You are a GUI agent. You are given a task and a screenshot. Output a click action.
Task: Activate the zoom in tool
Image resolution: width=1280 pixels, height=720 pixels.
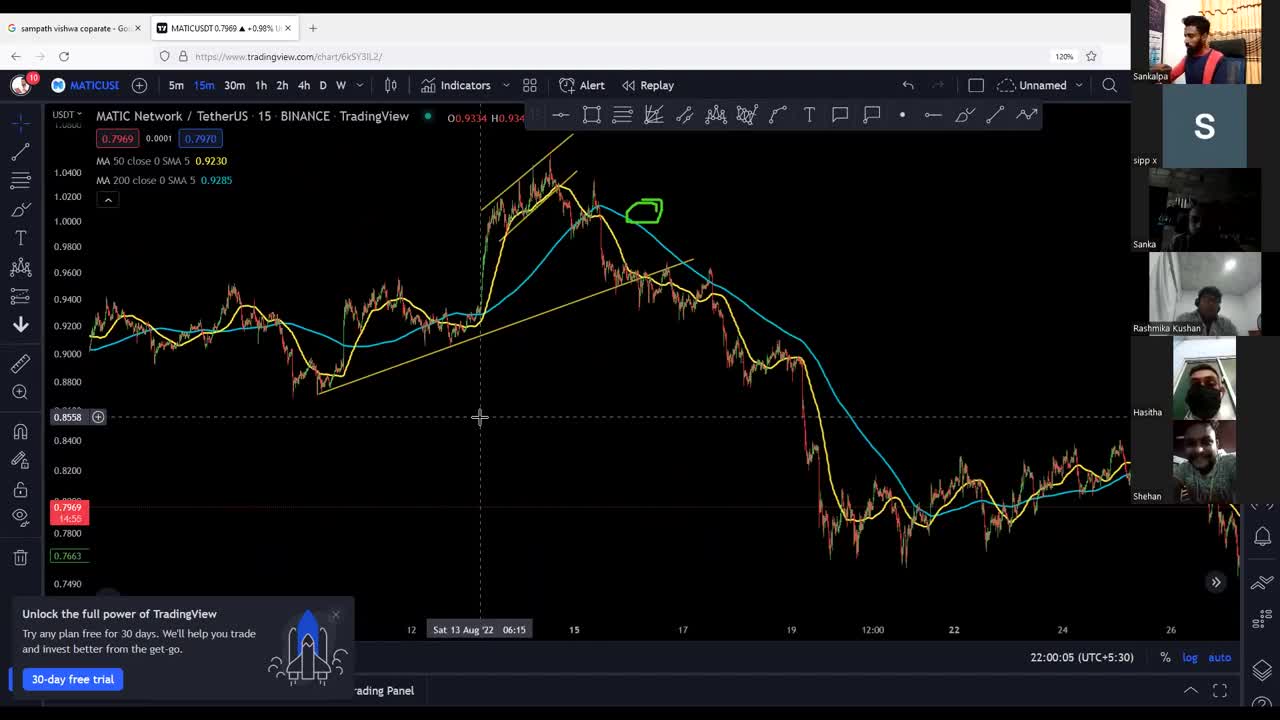pos(20,392)
